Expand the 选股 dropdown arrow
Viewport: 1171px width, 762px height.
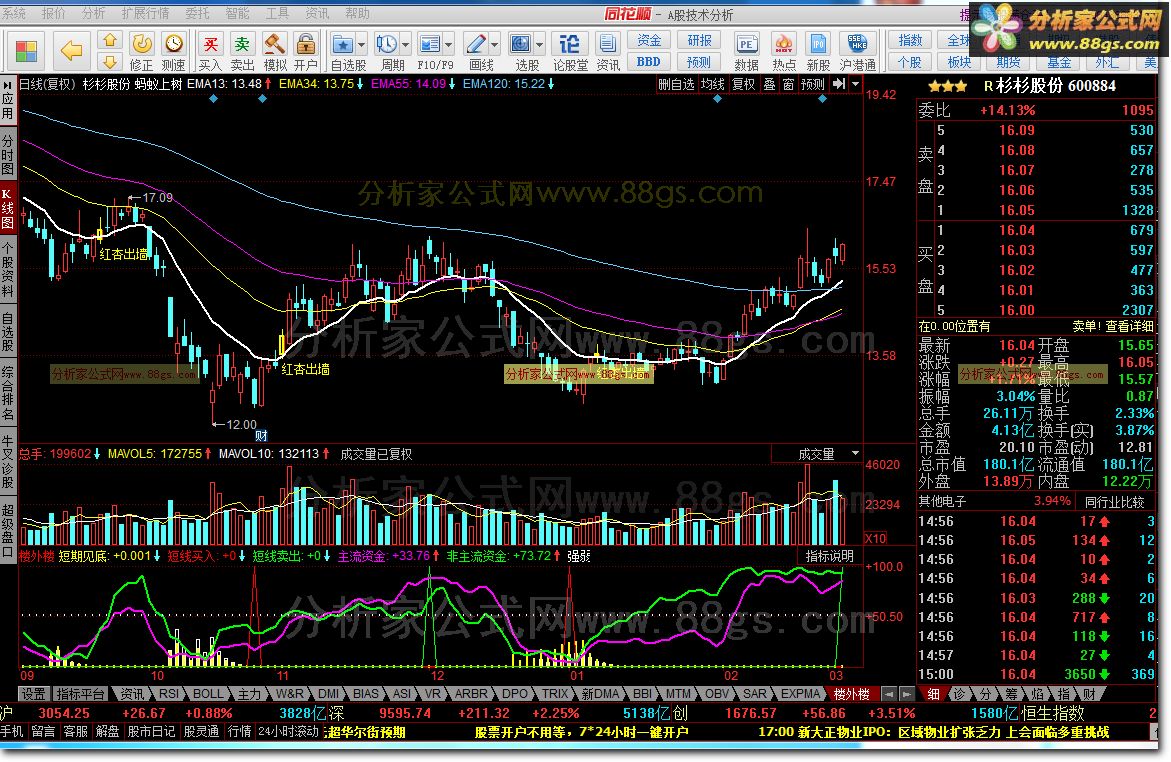[539, 44]
